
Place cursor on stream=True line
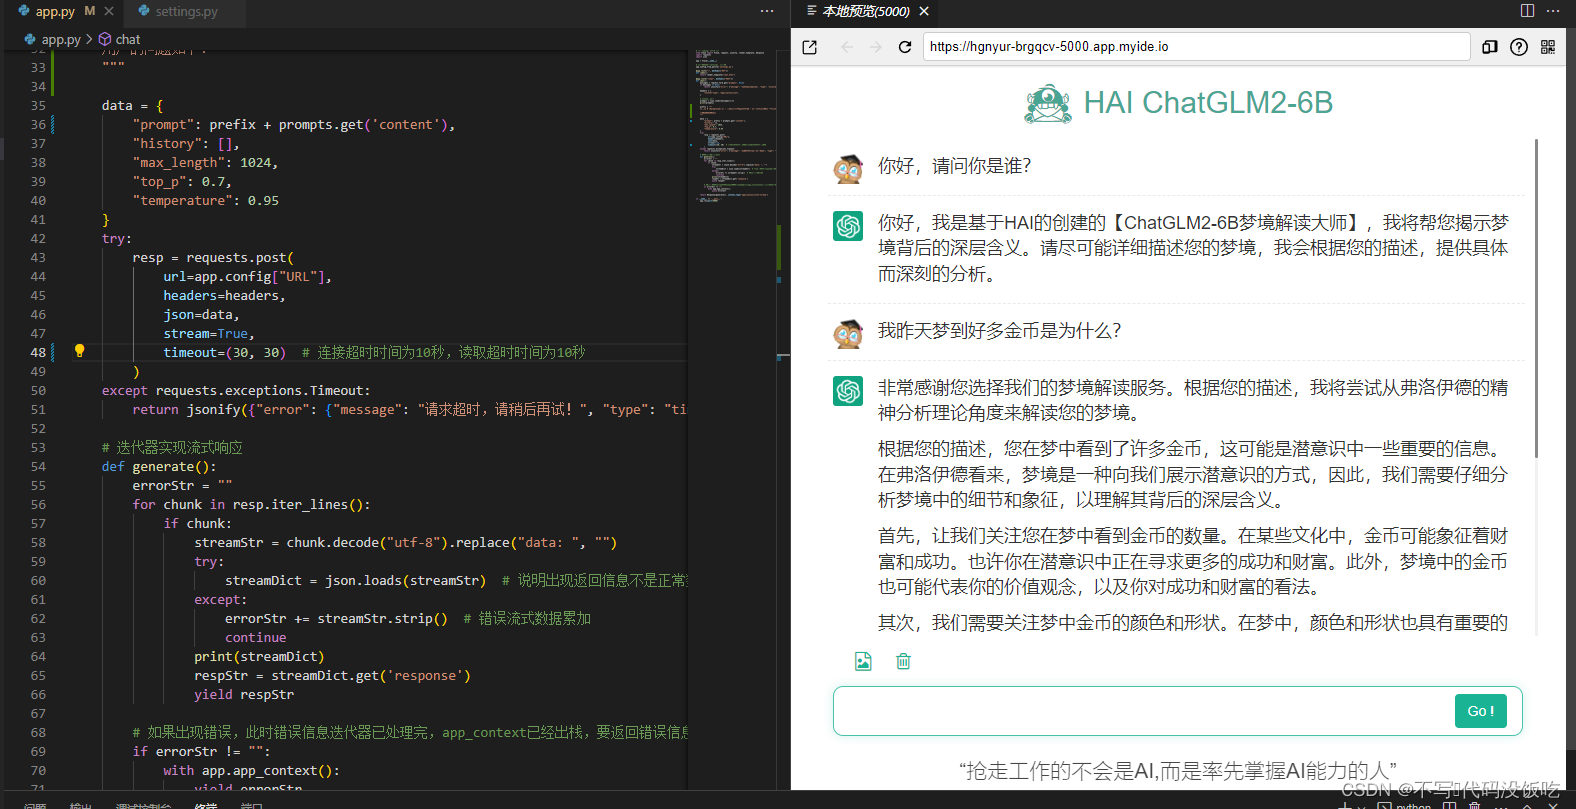[x=209, y=333]
